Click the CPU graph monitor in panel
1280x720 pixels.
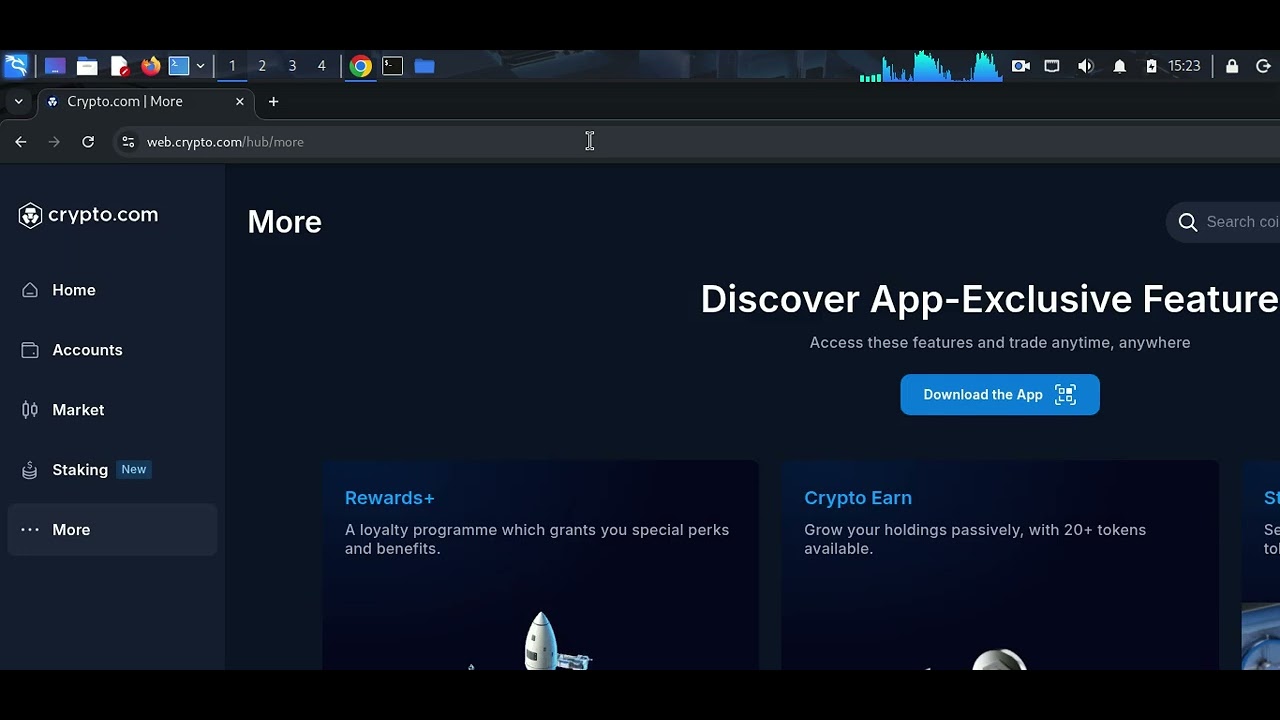pos(931,66)
